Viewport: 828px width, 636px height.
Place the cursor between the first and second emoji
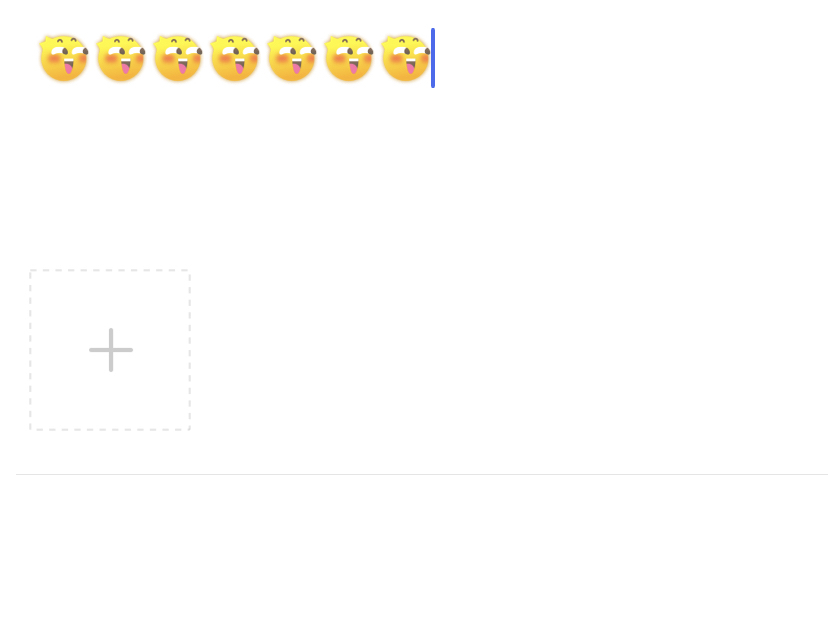[92, 58]
